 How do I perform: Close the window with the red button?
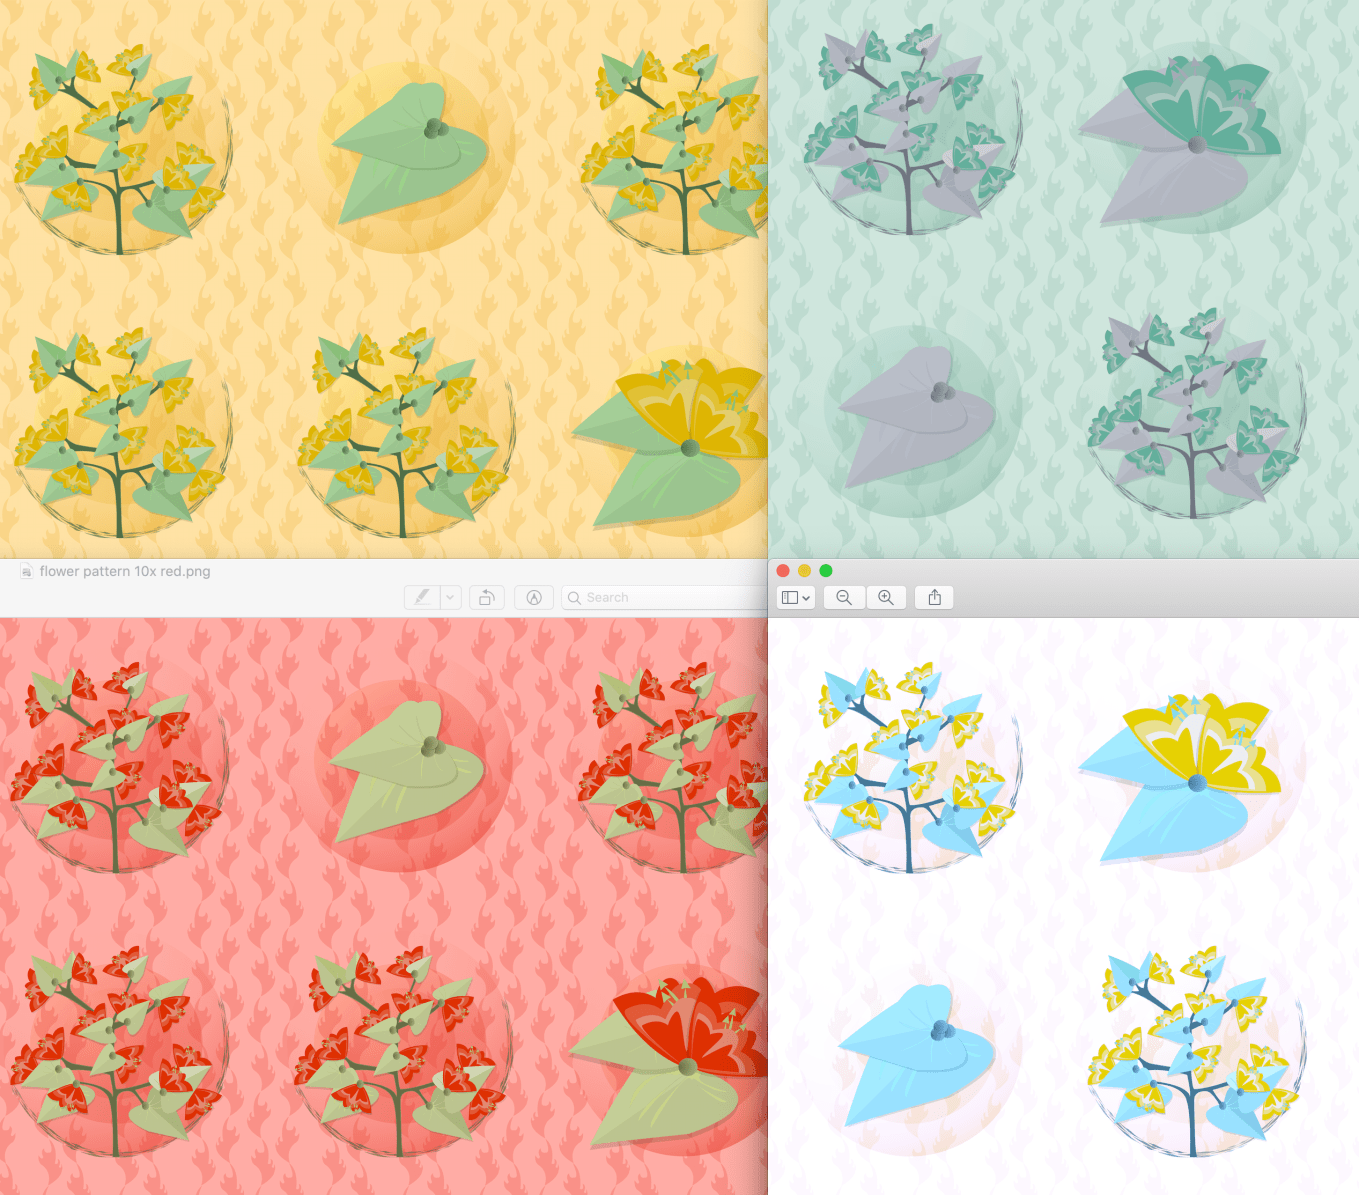point(783,571)
